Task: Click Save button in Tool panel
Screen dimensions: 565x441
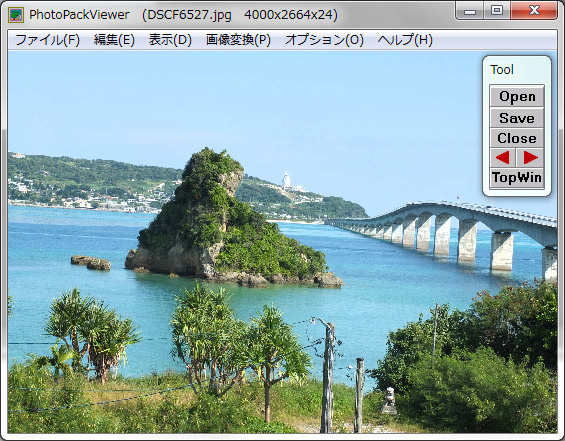Action: point(517,118)
